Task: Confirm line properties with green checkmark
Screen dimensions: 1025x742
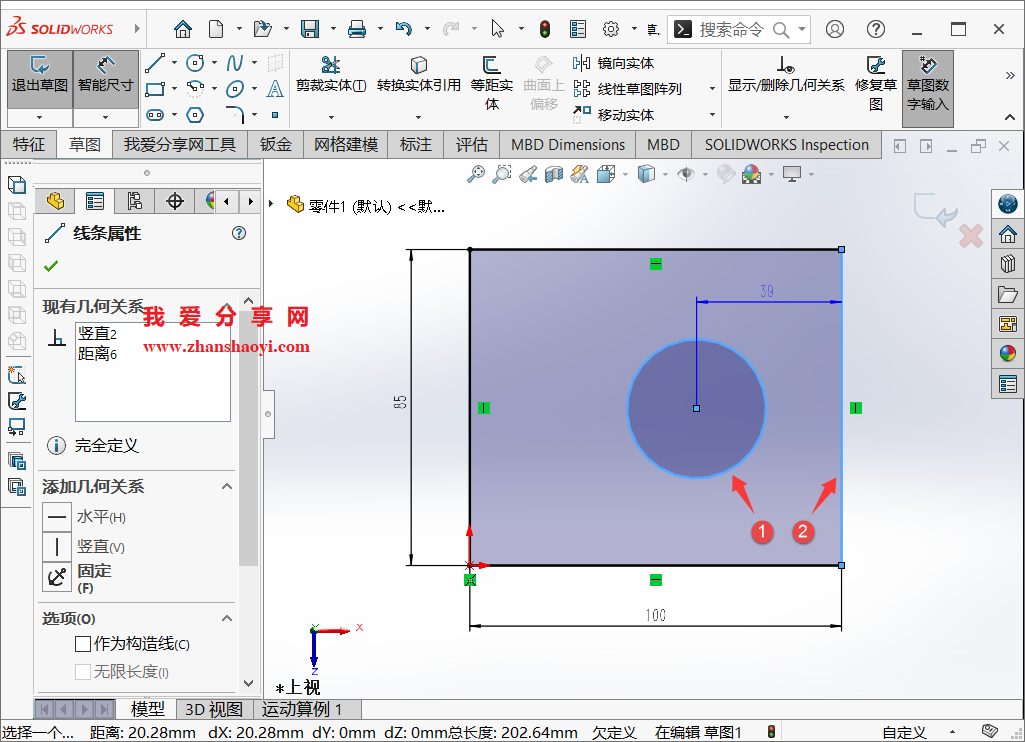Action: point(51,265)
